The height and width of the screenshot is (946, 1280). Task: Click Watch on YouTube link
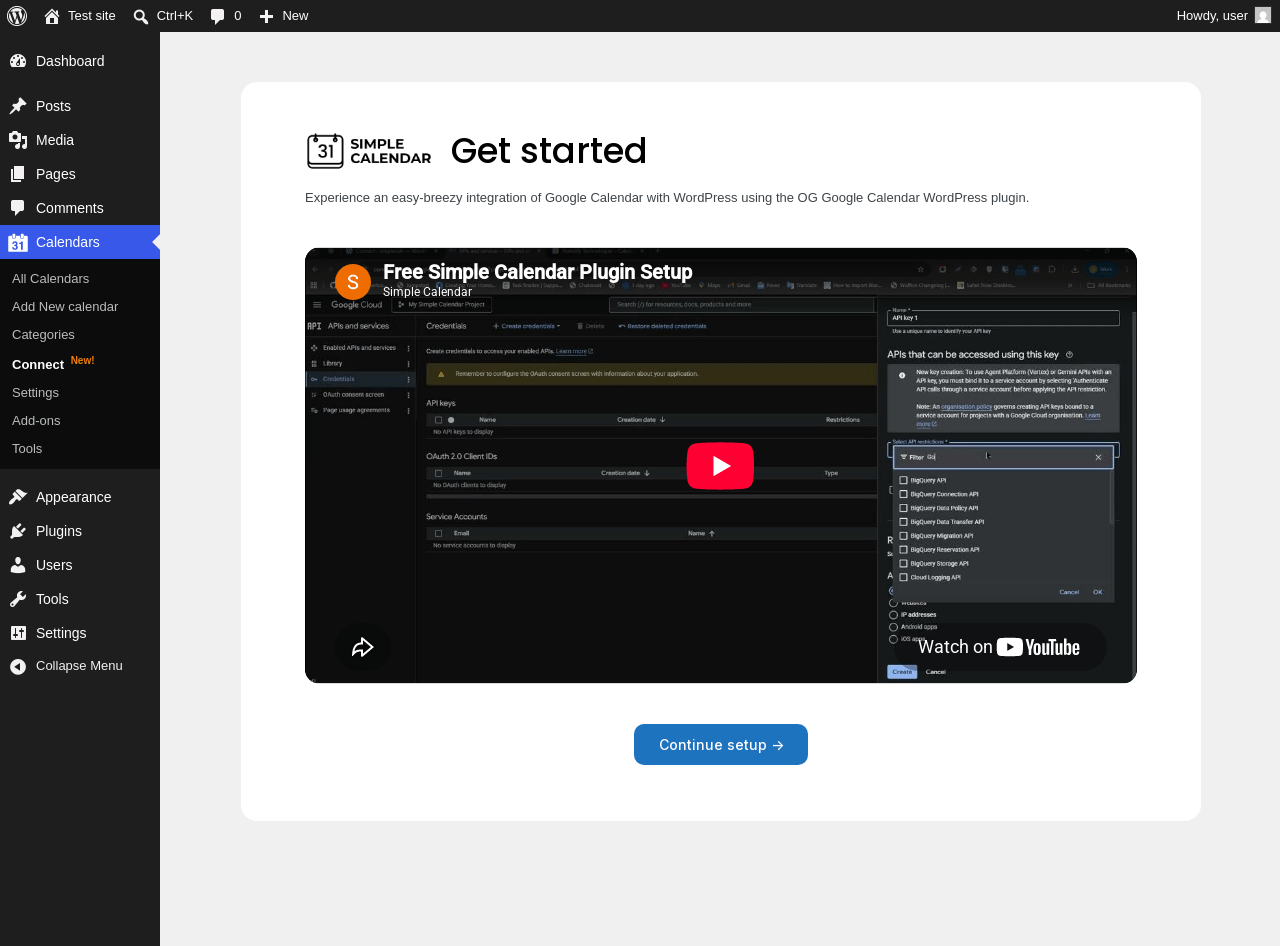[x=999, y=647]
